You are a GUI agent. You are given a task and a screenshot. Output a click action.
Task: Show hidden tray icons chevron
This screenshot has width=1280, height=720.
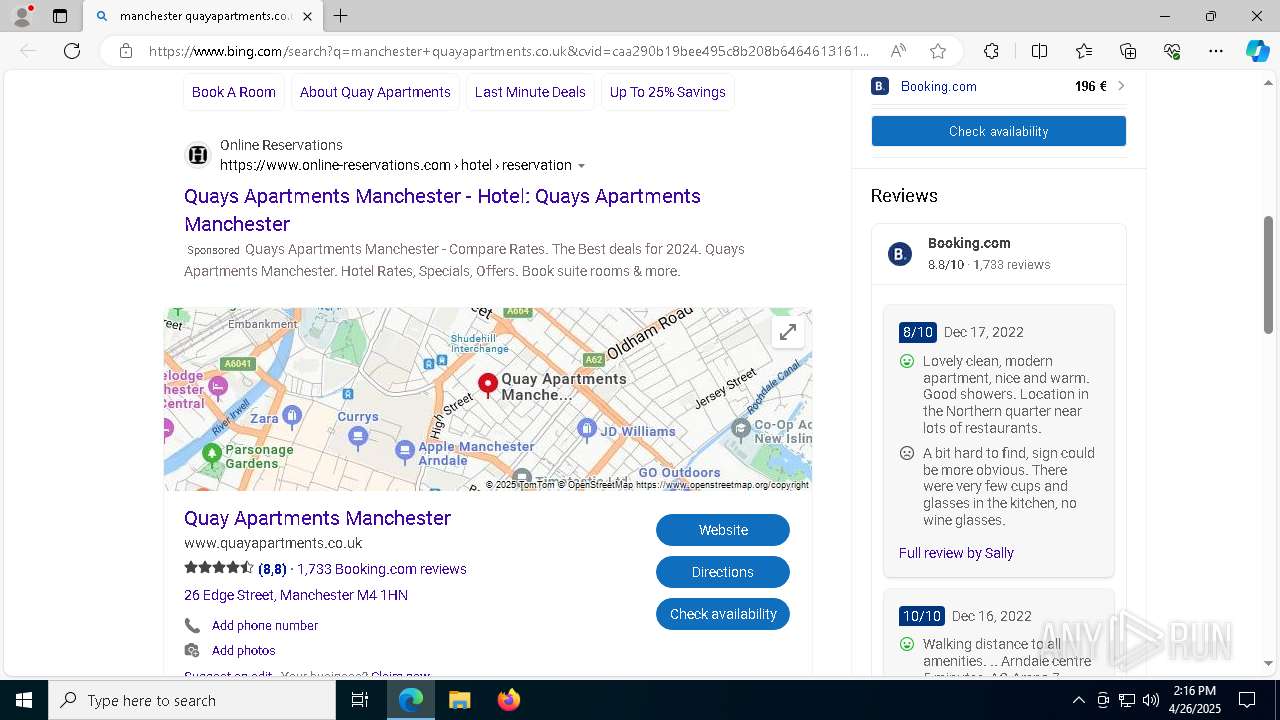(1078, 700)
